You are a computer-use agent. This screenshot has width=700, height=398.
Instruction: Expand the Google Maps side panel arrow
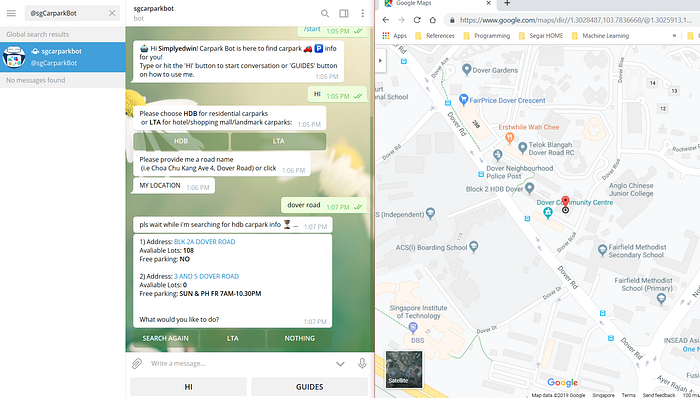pyautogui.click(x=380, y=61)
